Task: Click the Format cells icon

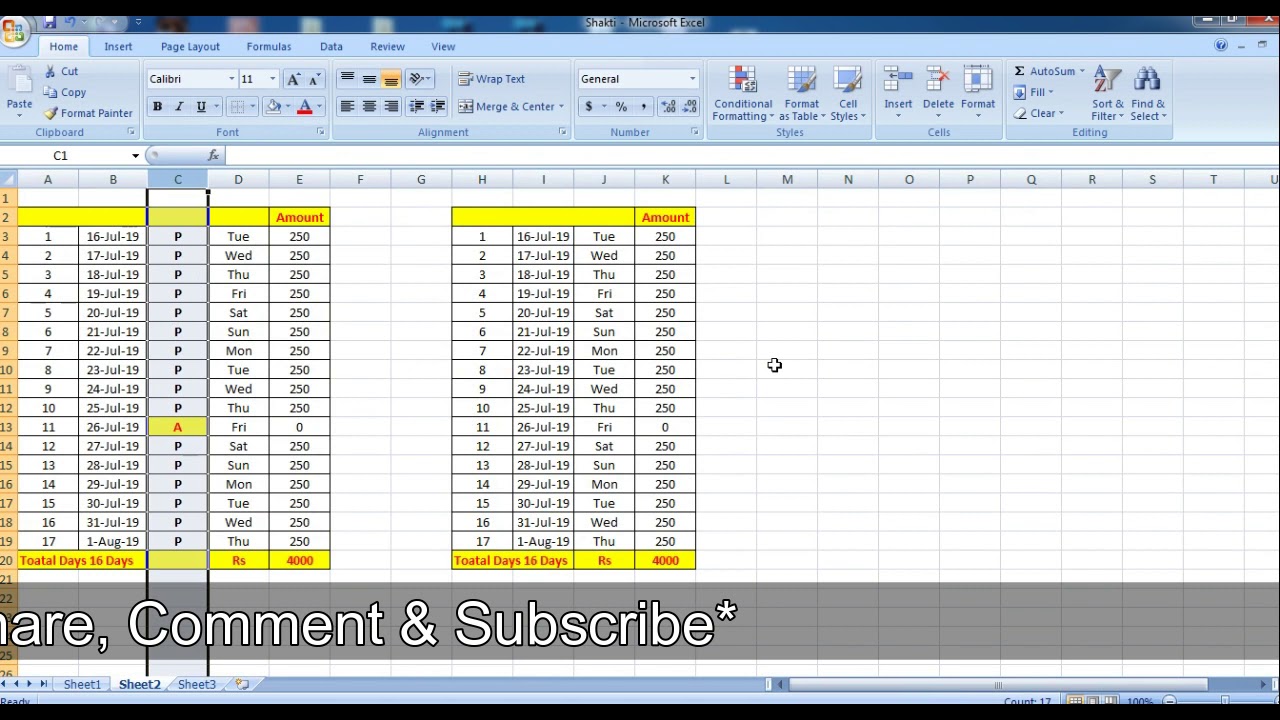Action: [x=977, y=80]
